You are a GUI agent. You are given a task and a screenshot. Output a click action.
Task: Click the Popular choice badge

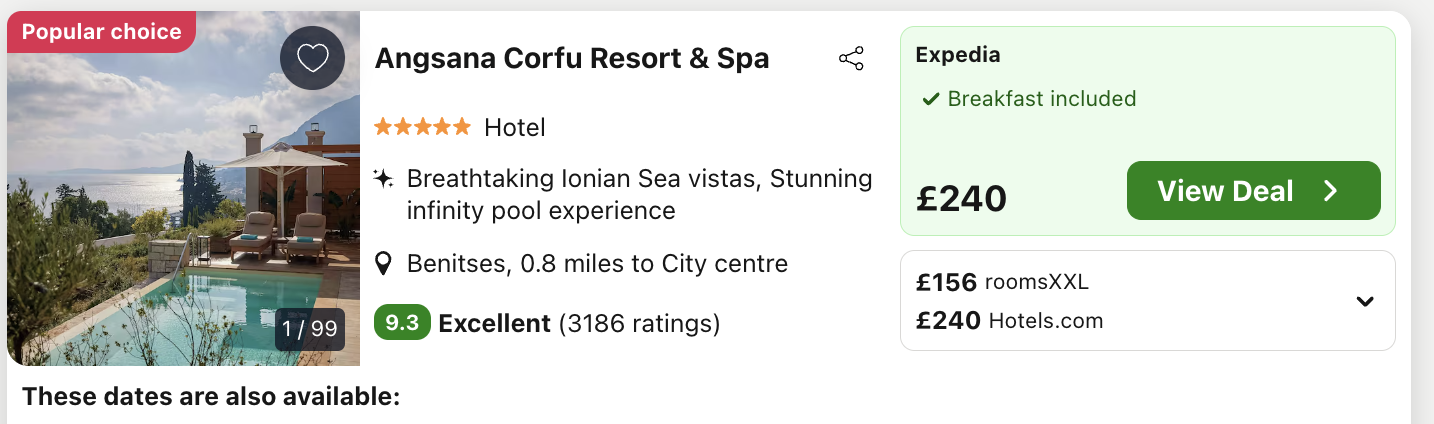click(101, 32)
